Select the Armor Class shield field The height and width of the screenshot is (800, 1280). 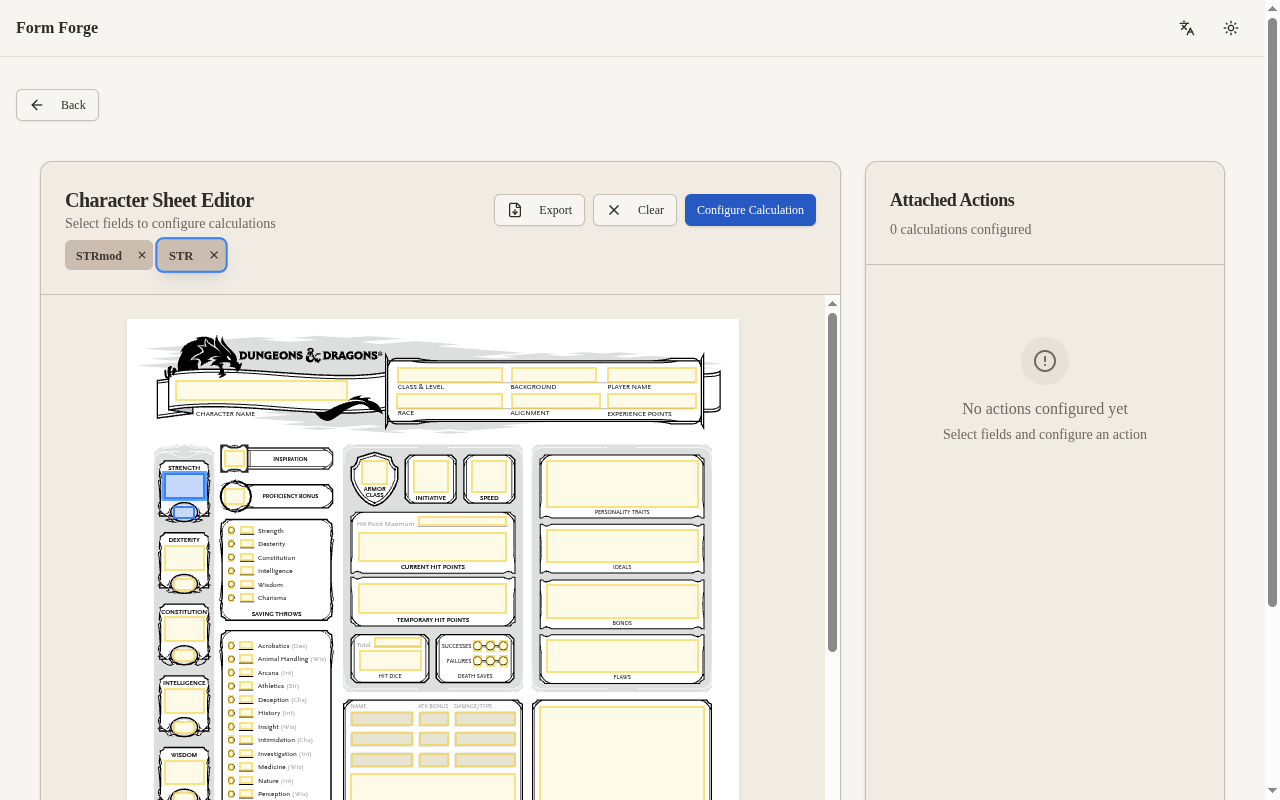pos(374,472)
